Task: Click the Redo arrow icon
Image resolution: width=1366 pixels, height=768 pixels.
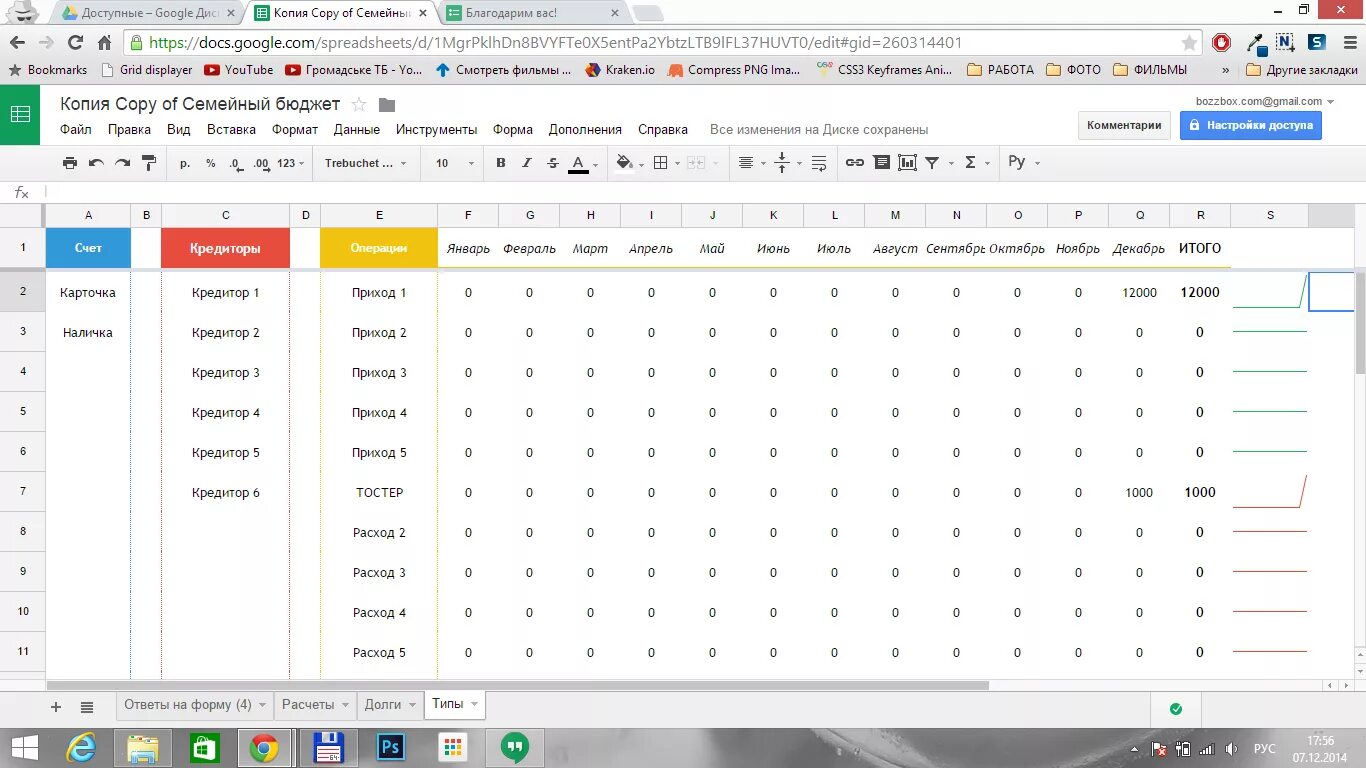Action: tap(122, 163)
